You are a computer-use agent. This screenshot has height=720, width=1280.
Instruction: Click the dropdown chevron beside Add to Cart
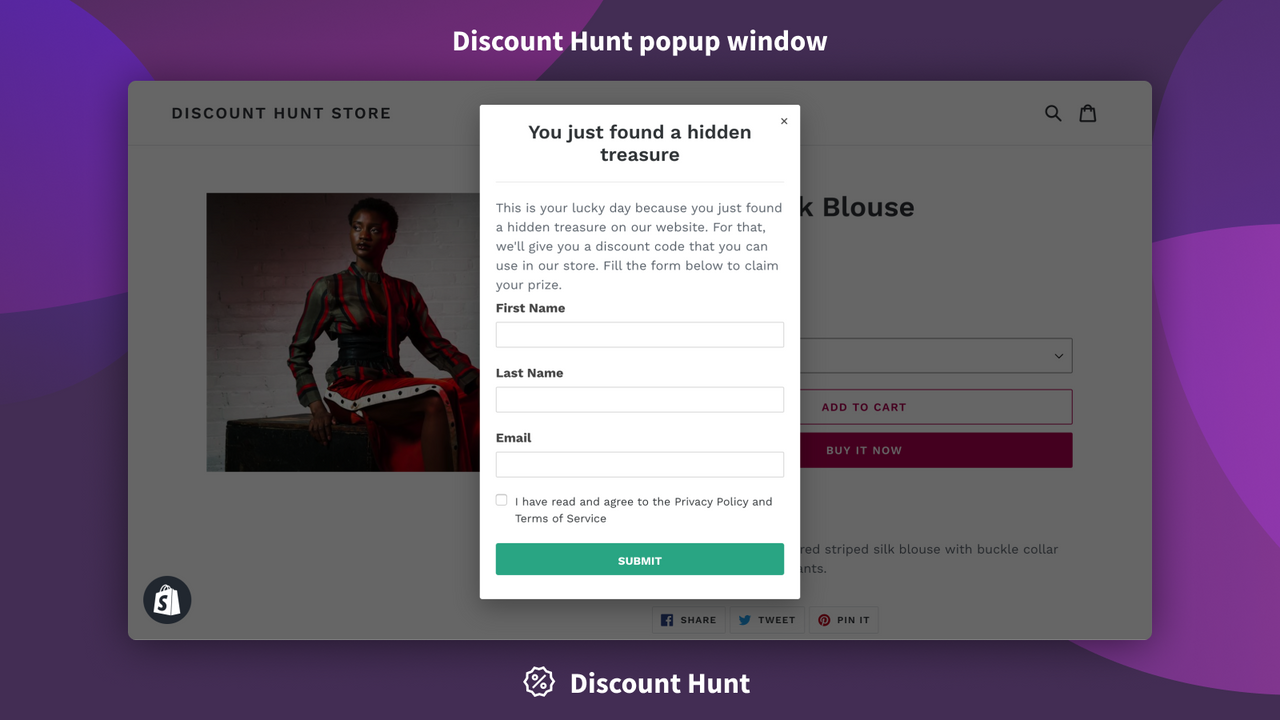1057,355
